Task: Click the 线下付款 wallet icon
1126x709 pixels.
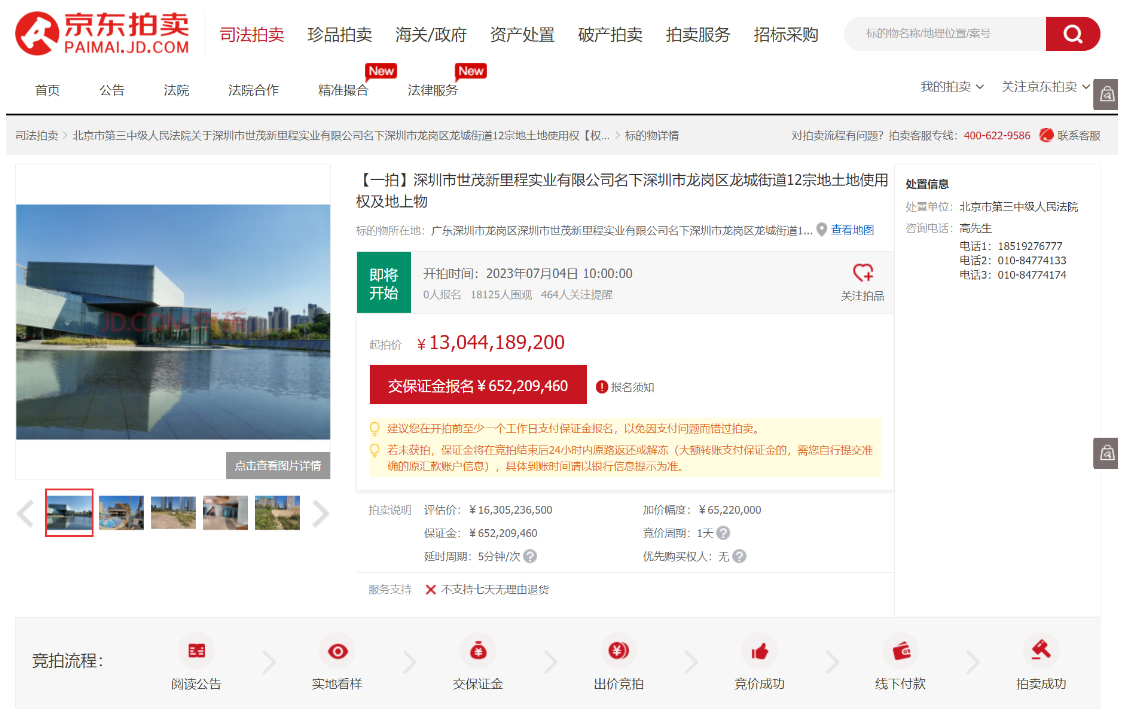Action: [x=901, y=651]
